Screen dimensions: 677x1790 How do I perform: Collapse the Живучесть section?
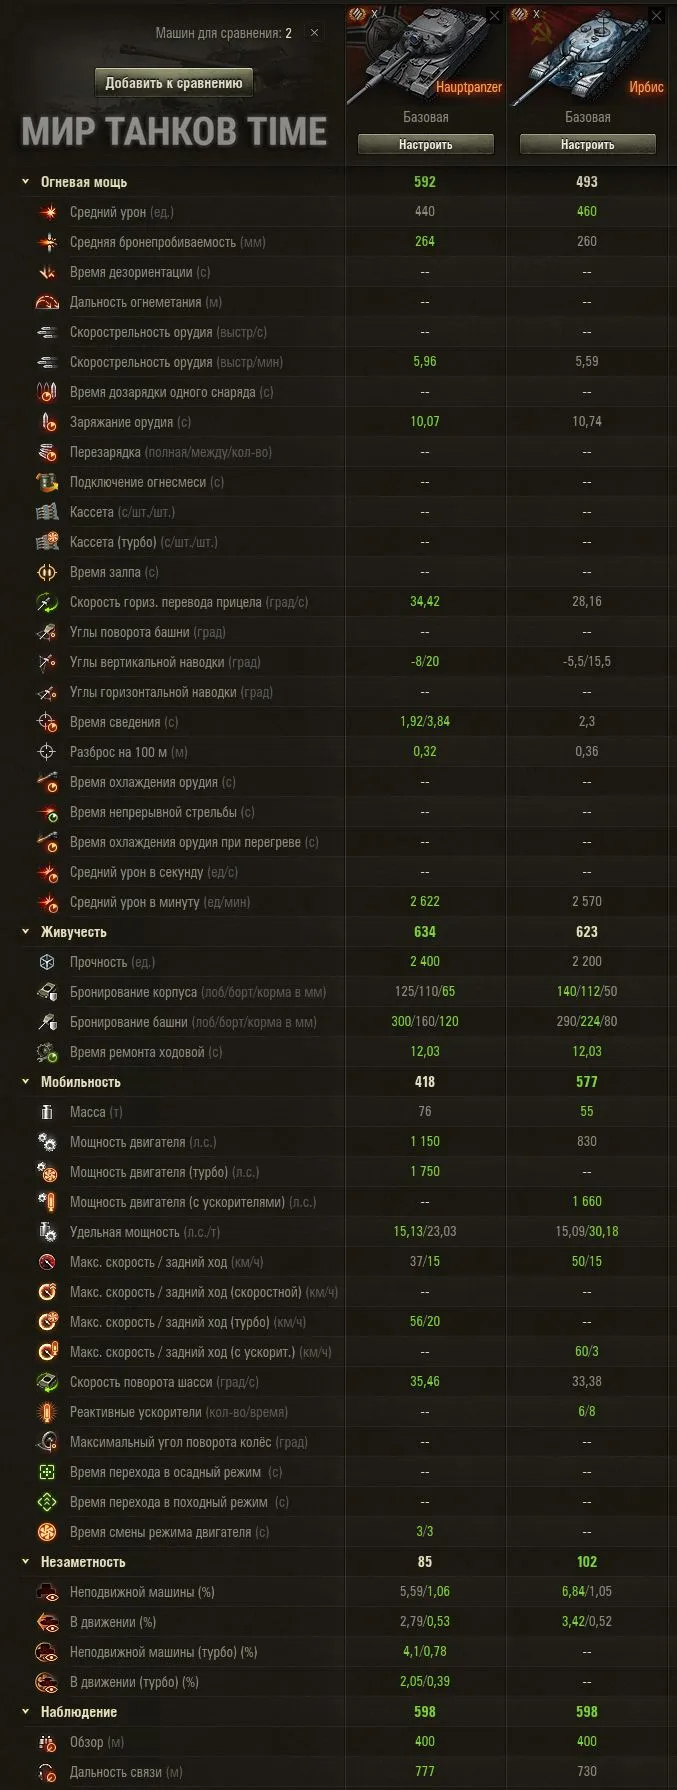25,932
